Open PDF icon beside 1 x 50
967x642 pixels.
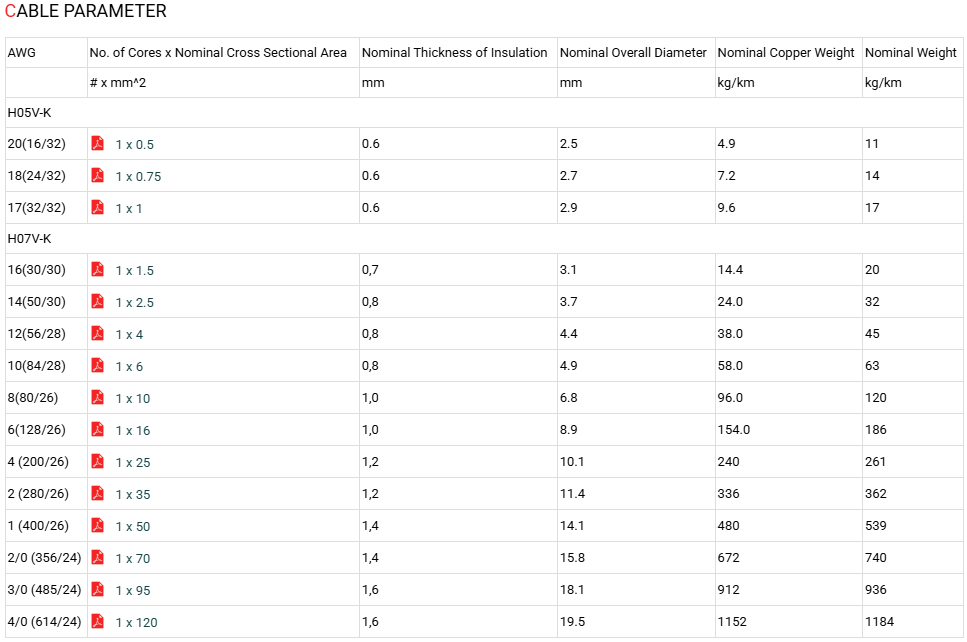pos(97,525)
